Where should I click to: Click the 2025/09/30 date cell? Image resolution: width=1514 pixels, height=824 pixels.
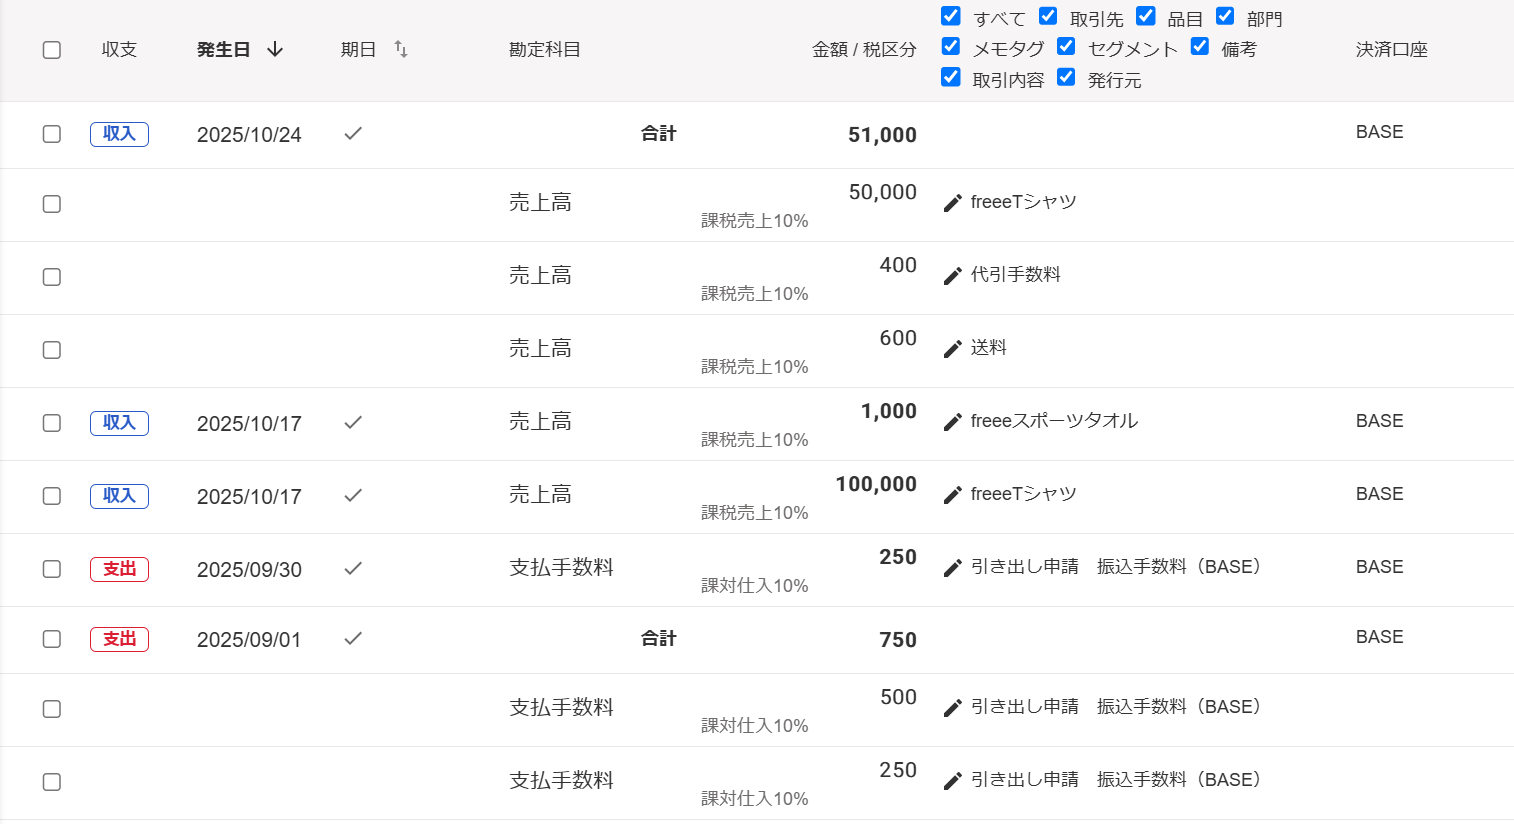pyautogui.click(x=249, y=570)
